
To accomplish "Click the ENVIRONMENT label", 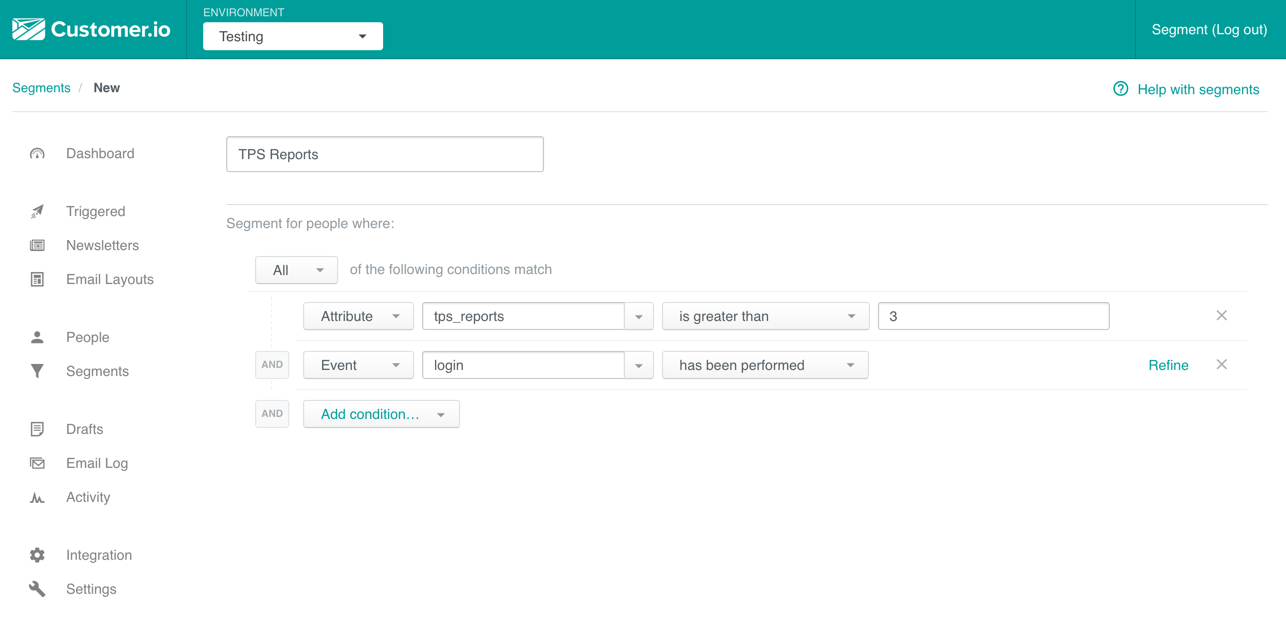I will [244, 12].
